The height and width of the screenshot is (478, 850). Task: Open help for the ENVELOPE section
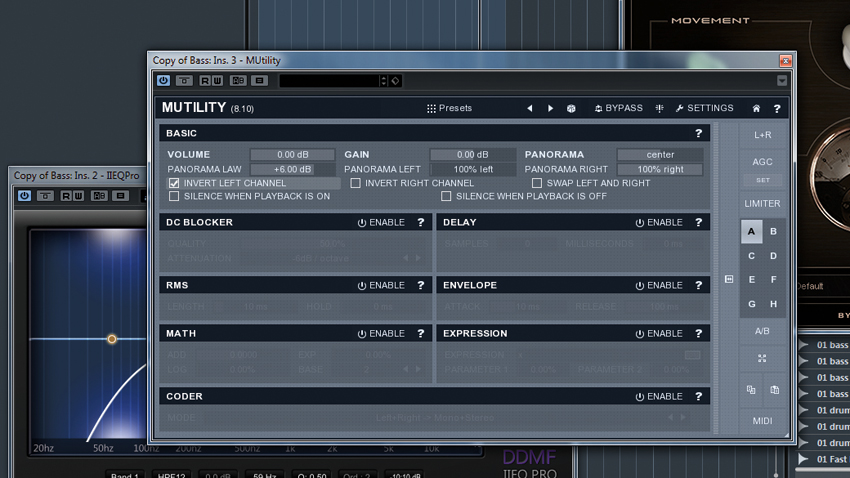pyautogui.click(x=699, y=285)
